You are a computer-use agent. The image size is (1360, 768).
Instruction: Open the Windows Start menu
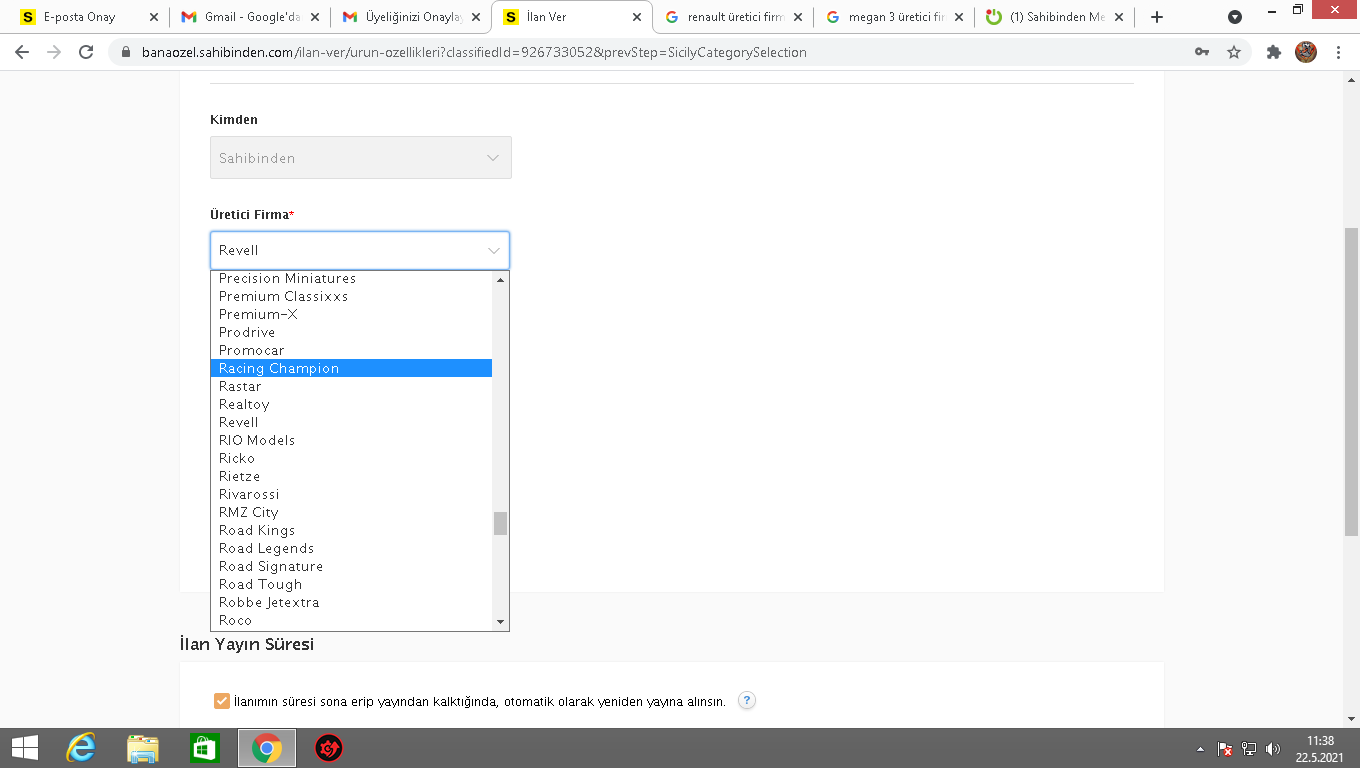pyautogui.click(x=24, y=748)
